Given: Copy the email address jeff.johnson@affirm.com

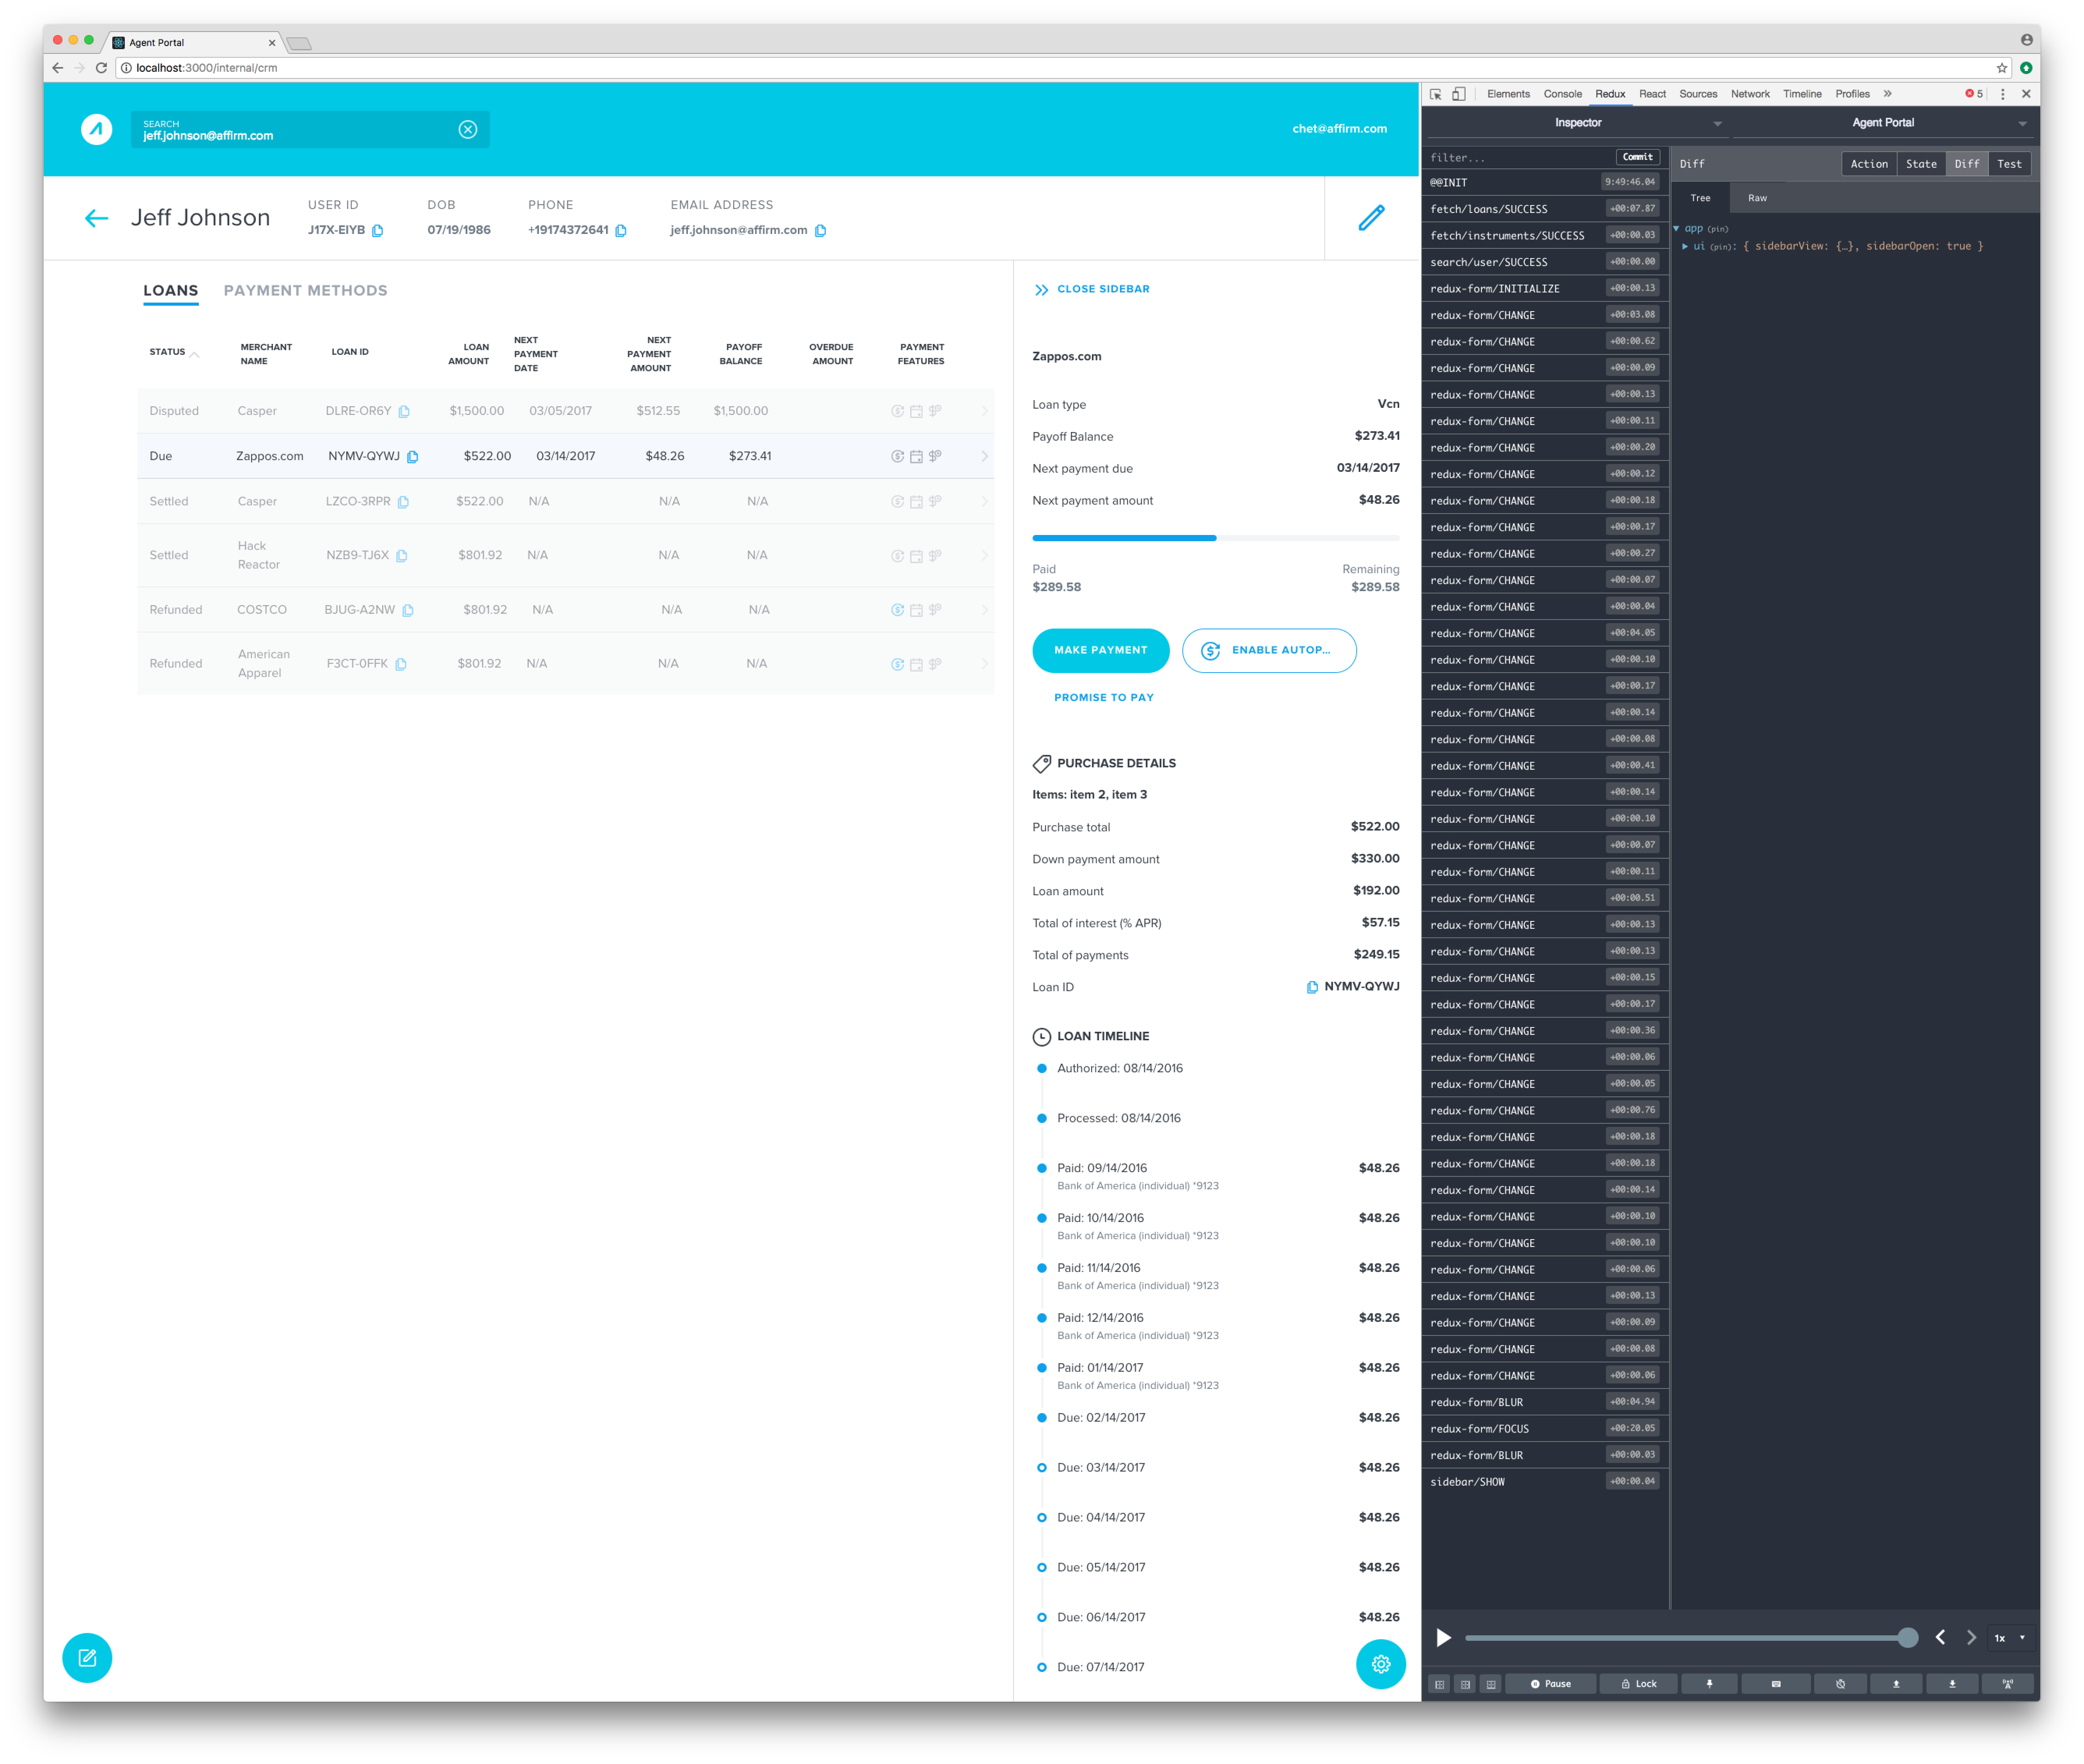Looking at the screenshot, I should [821, 231].
